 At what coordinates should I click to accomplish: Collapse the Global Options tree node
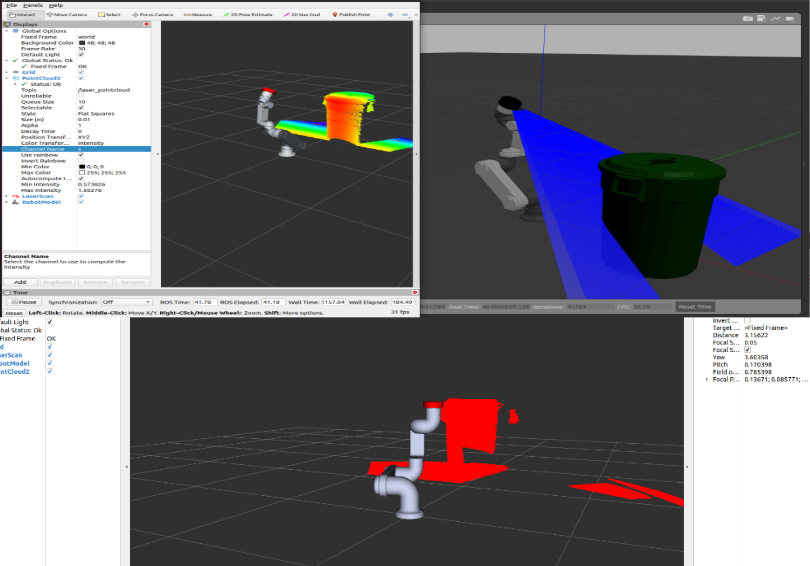pyautogui.click(x=7, y=31)
